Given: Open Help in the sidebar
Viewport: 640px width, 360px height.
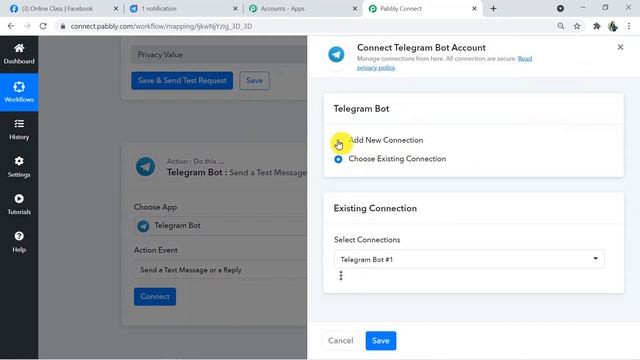Looking at the screenshot, I should (x=19, y=242).
